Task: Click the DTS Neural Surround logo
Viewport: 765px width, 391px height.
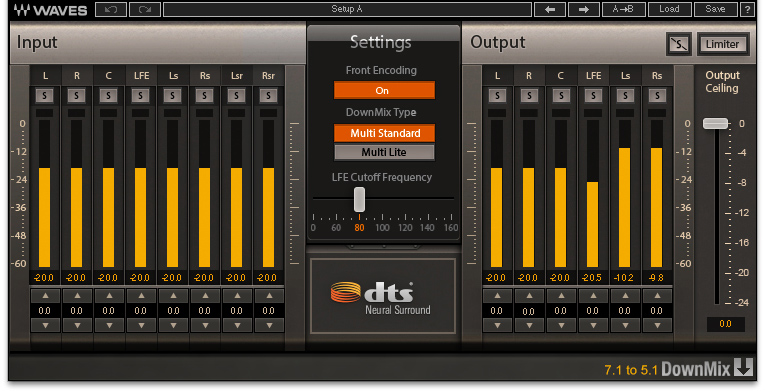Action: pyautogui.click(x=381, y=297)
